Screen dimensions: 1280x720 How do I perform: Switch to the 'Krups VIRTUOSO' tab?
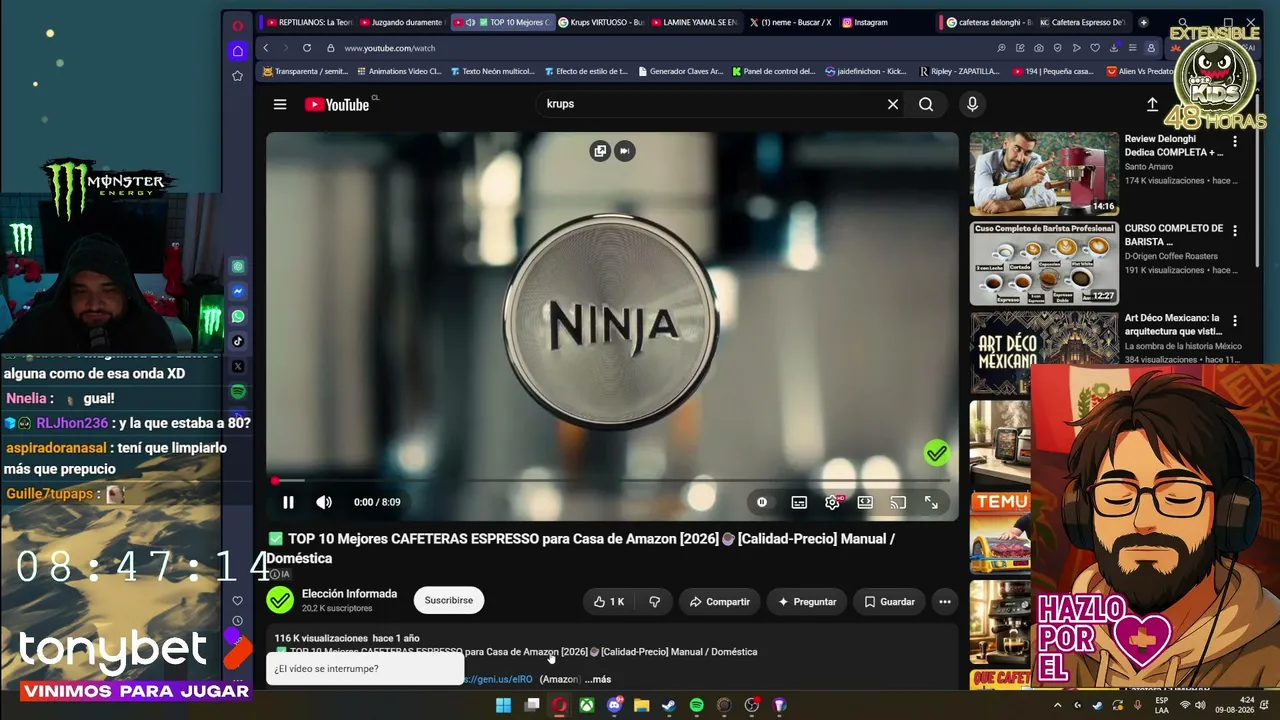[x=600, y=22]
